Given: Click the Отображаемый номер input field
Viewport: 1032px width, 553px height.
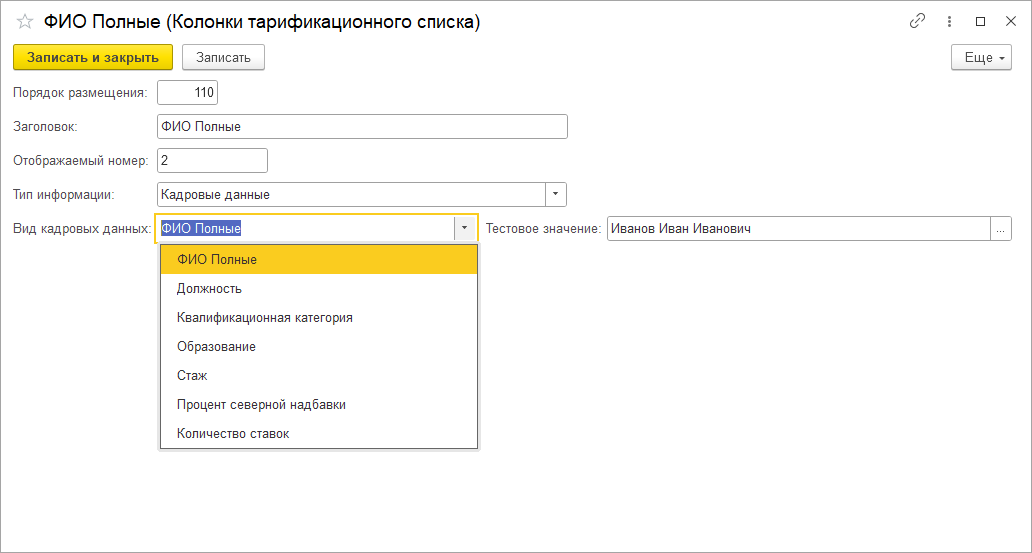Looking at the screenshot, I should pos(212,160).
